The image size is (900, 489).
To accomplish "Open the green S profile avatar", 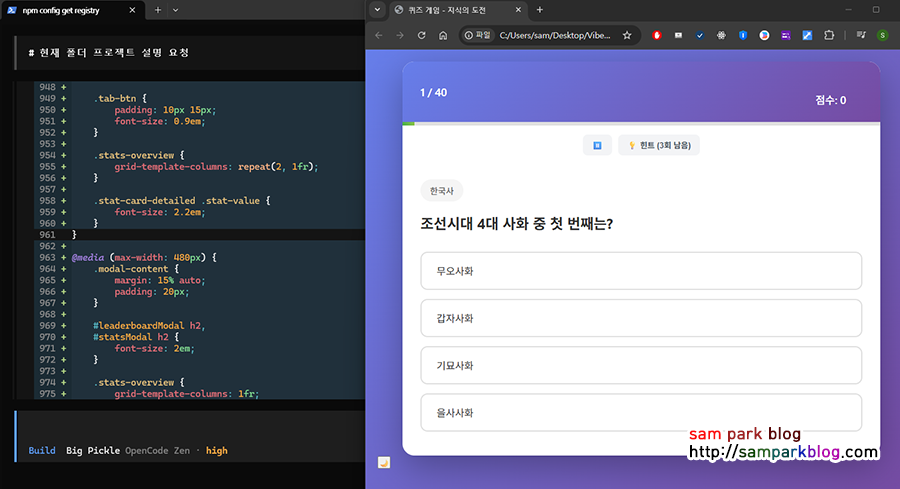I will (x=883, y=36).
